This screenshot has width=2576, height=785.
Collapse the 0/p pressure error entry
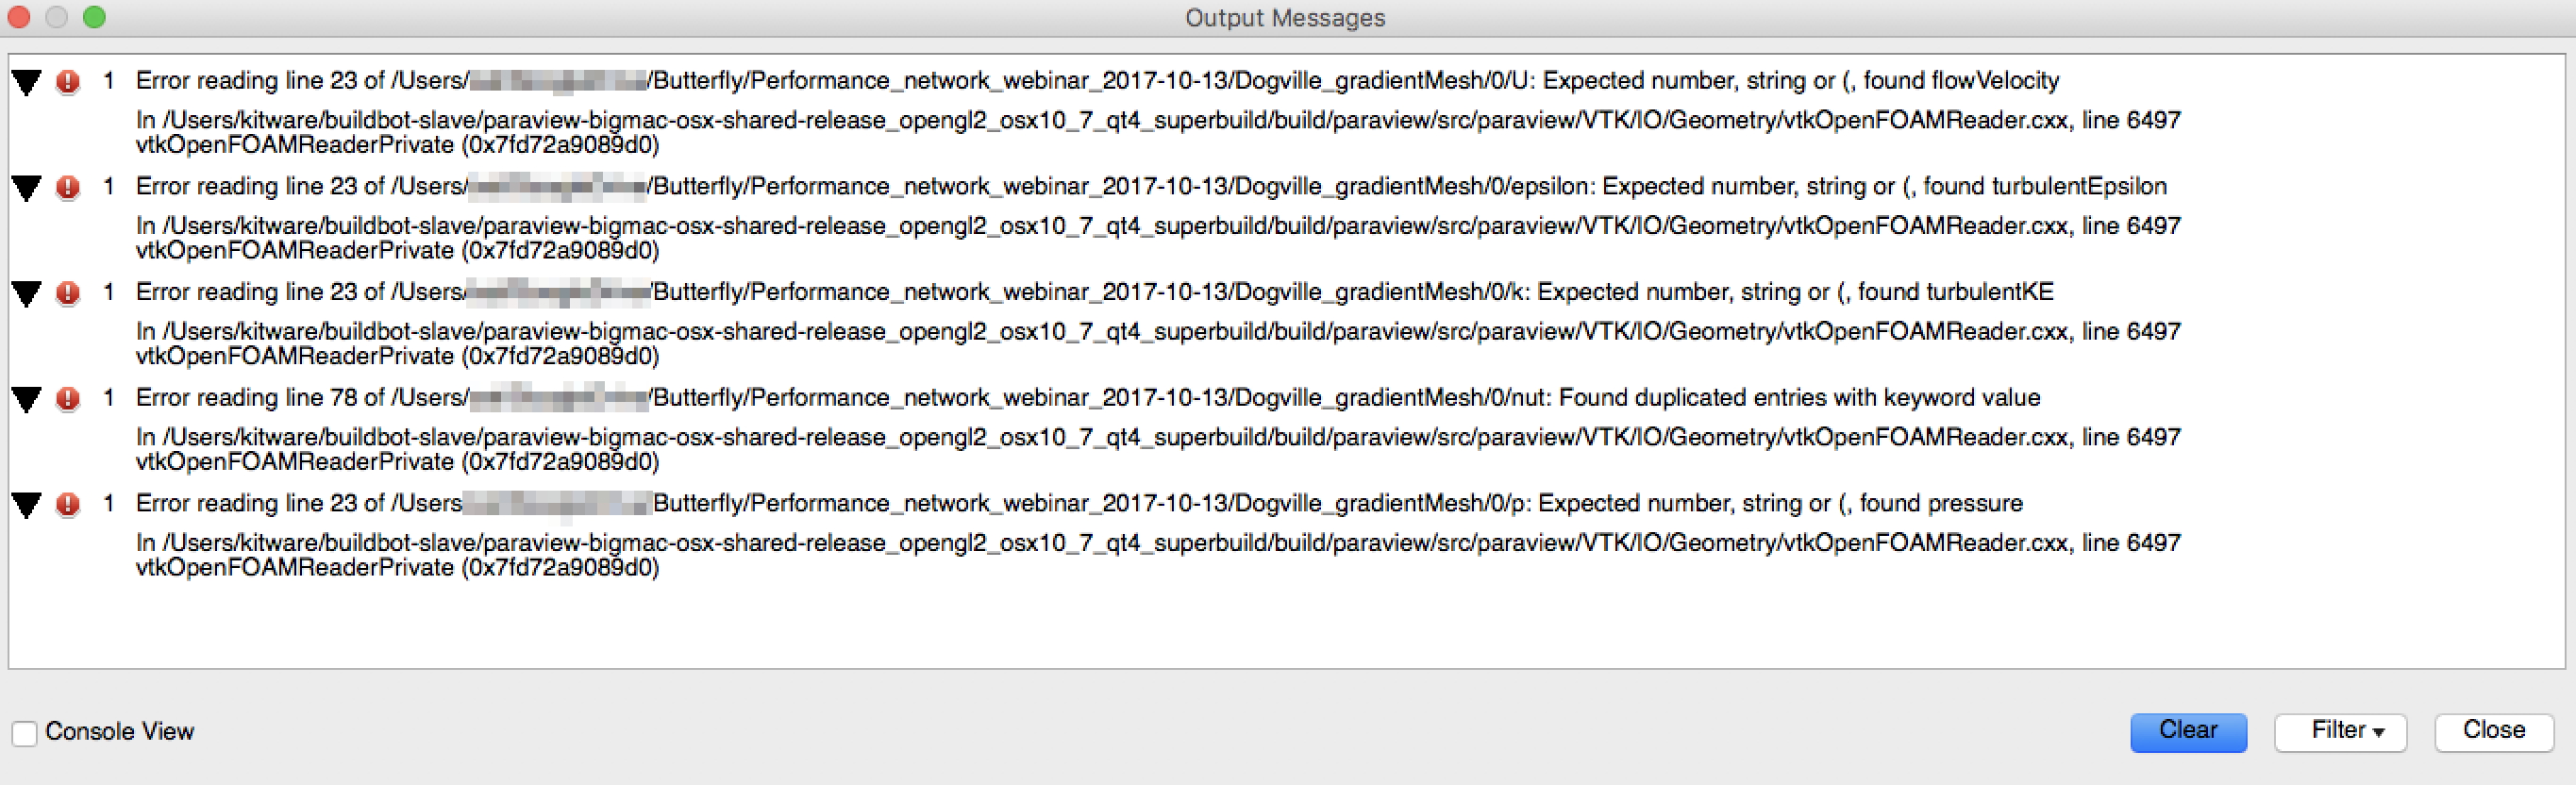(26, 505)
